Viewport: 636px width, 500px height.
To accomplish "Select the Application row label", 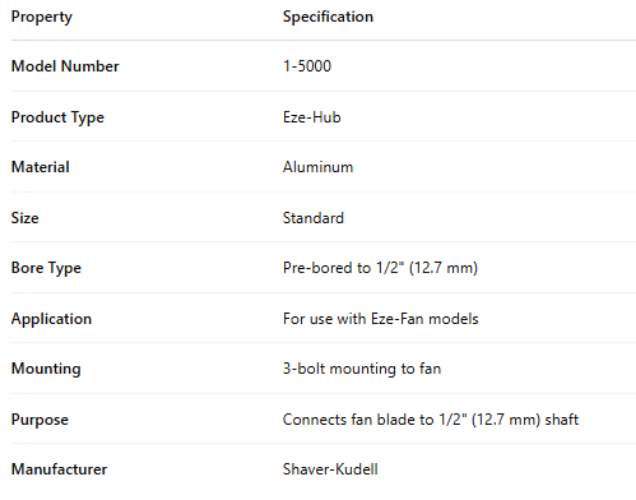I will [x=51, y=319].
